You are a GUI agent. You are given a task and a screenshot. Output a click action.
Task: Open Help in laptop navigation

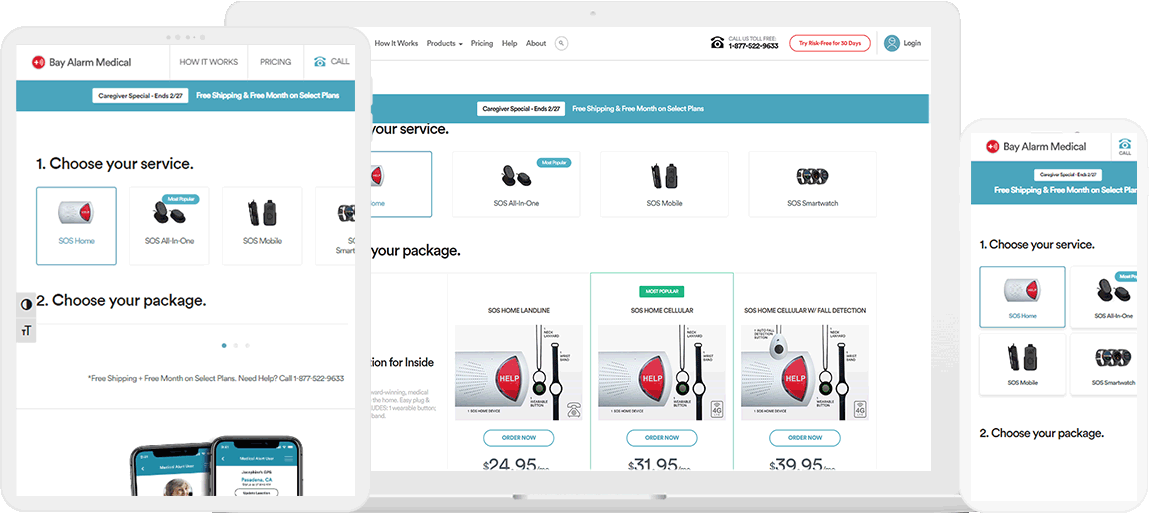tap(510, 43)
